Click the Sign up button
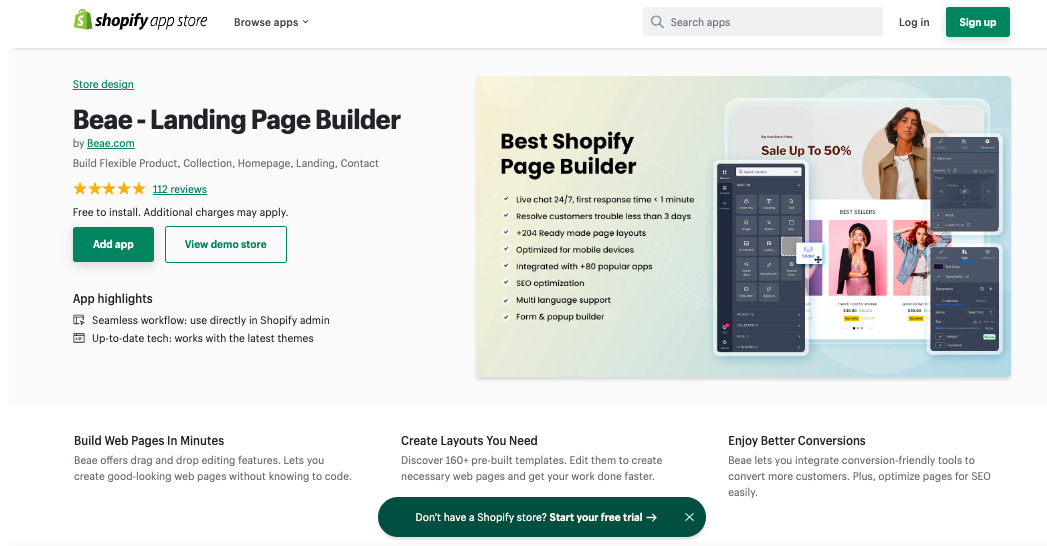Image resolution: width=1047 pixels, height=546 pixels. [x=978, y=22]
